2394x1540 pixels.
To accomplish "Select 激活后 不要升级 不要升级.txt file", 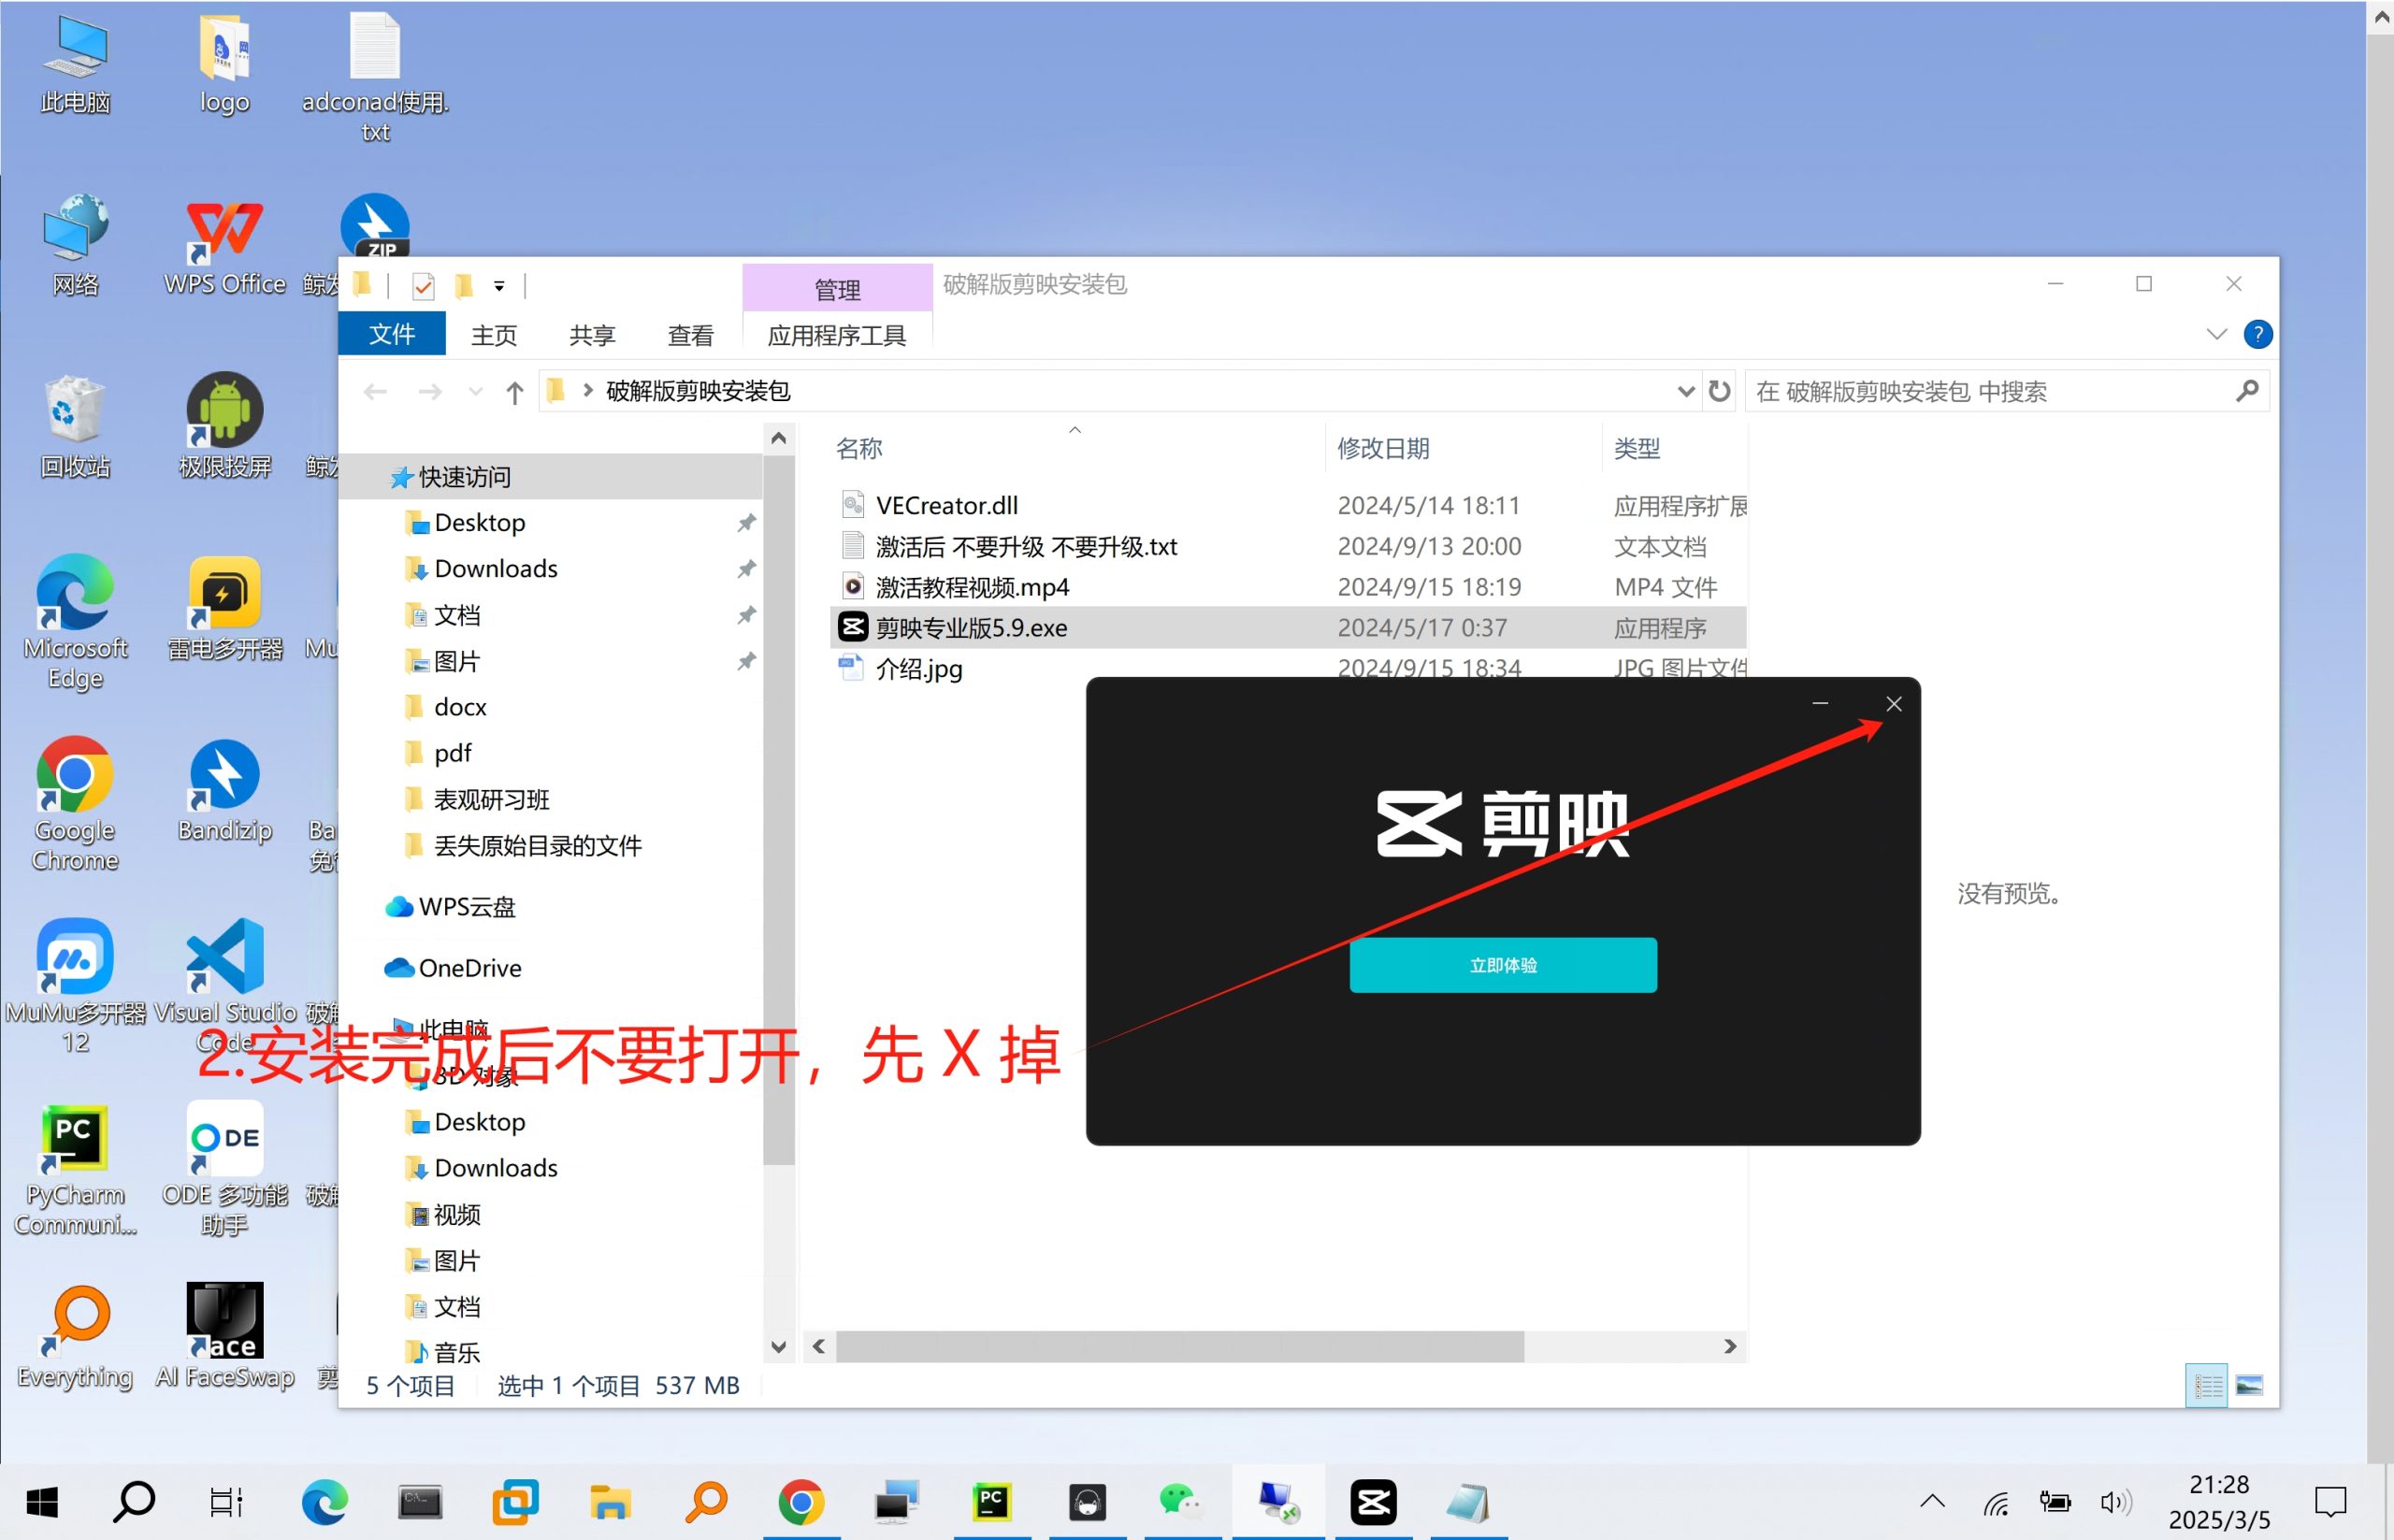I will [x=1288, y=546].
